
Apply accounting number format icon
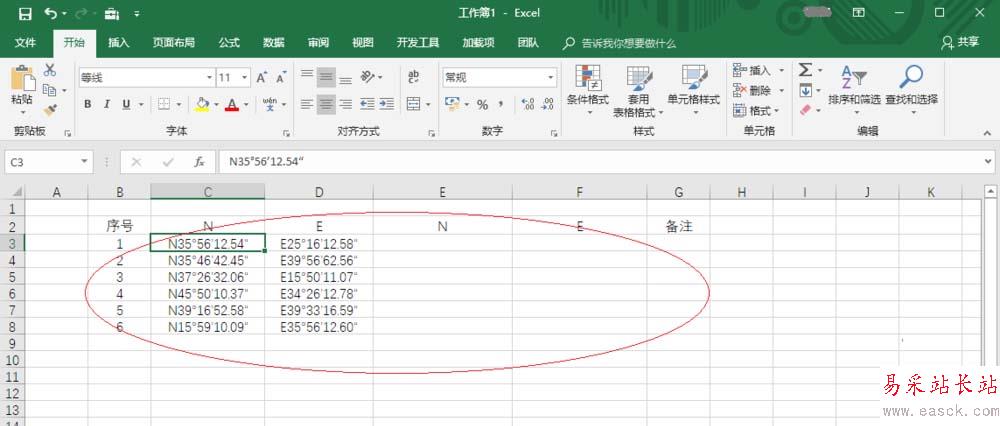(x=452, y=104)
